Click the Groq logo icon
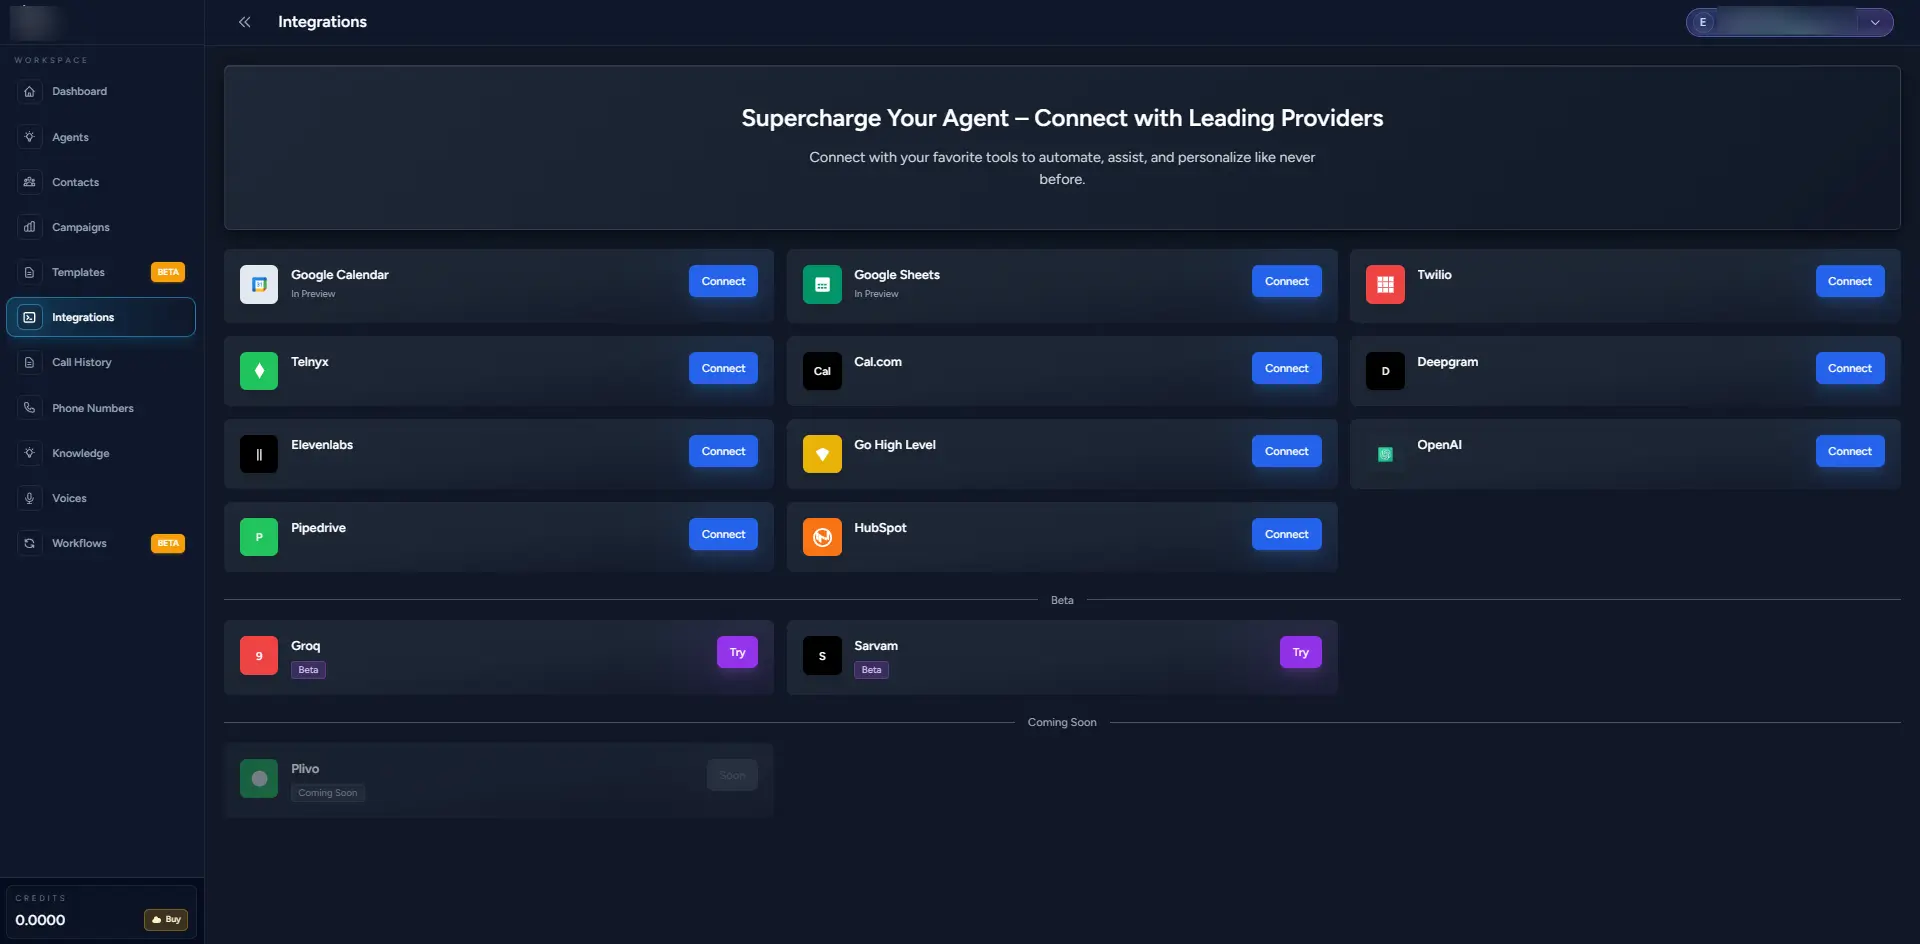 click(258, 656)
